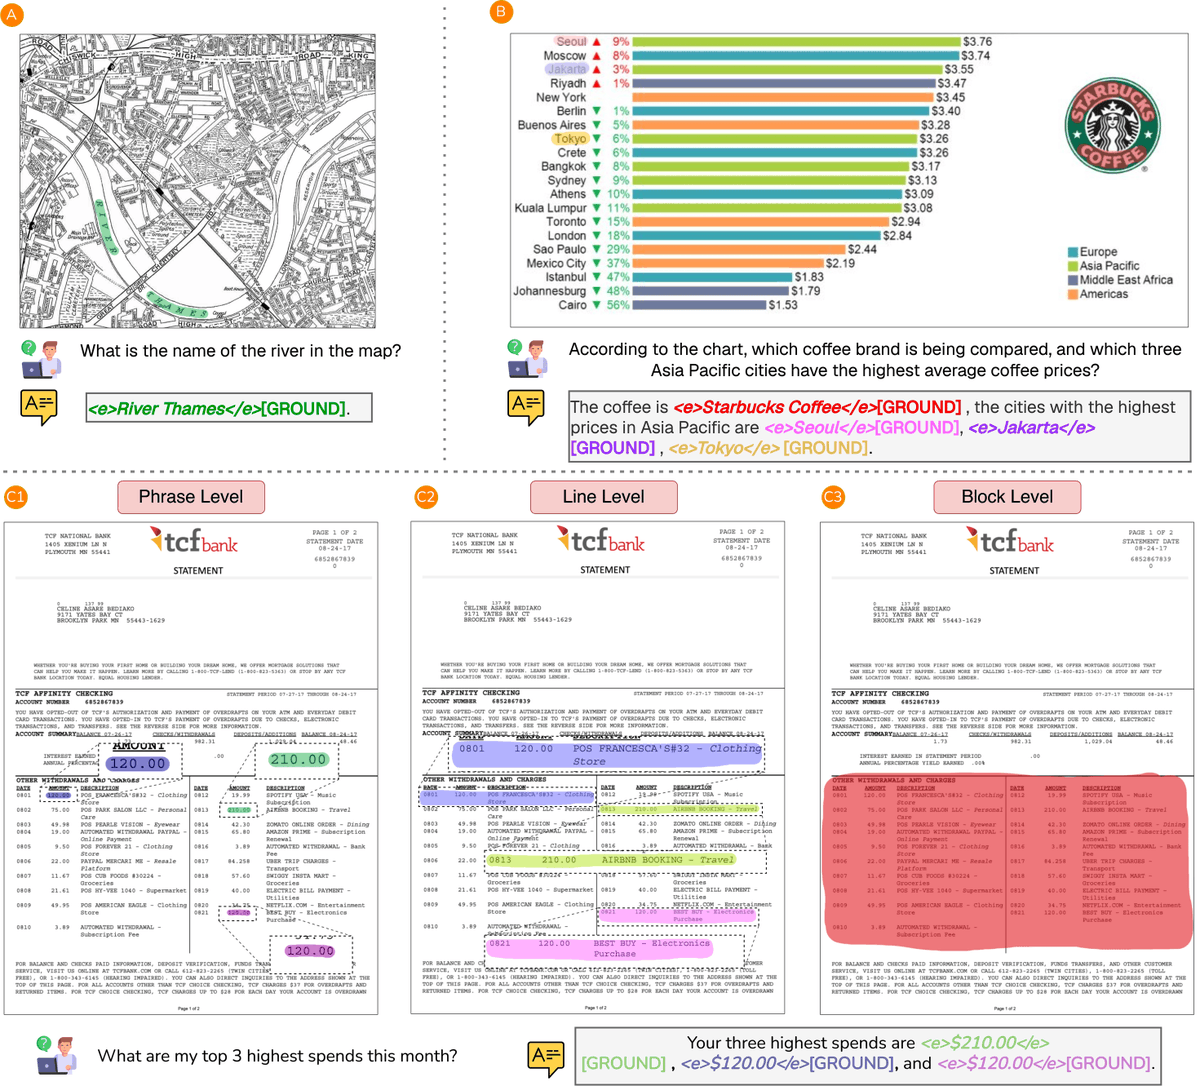1200x1086 pixels.
Task: Click the answer icon beside the River Thames reply
Action: coord(39,408)
